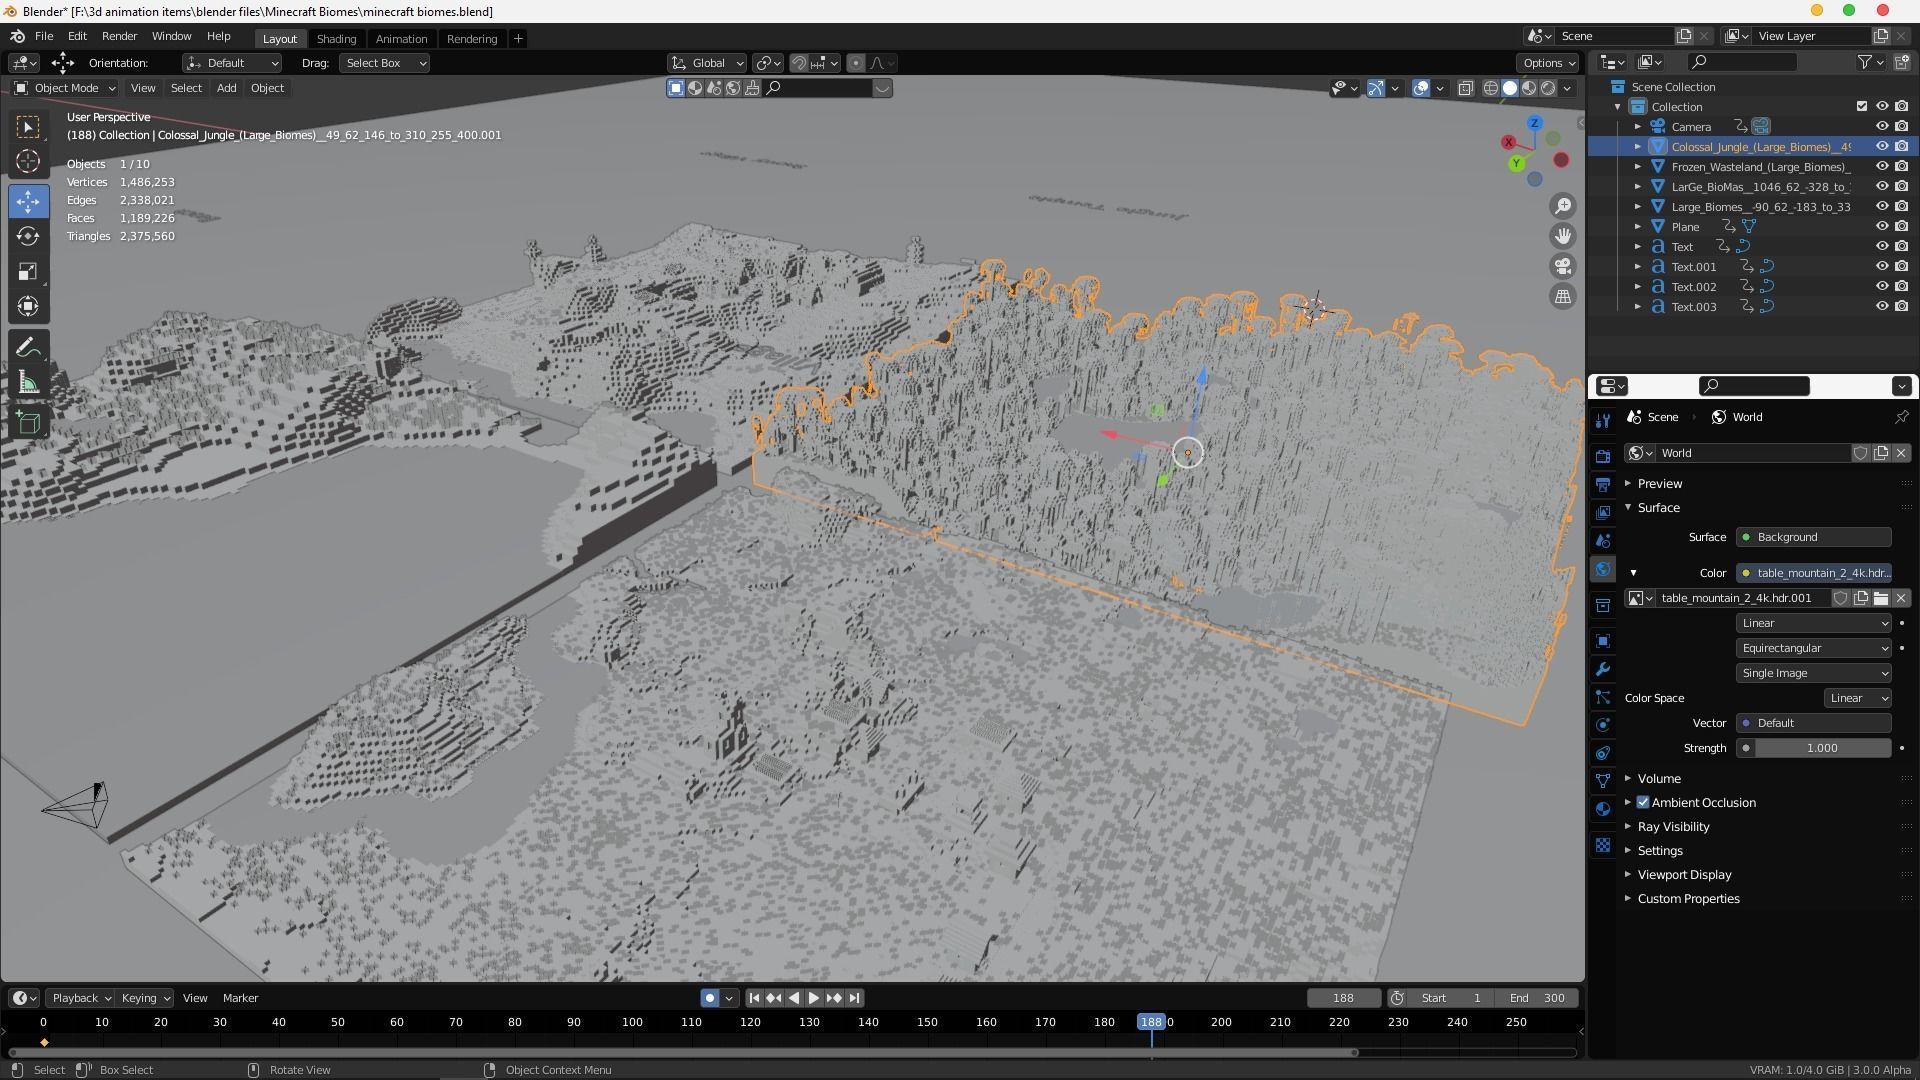
Task: Click the Options button in header
Action: (1548, 63)
